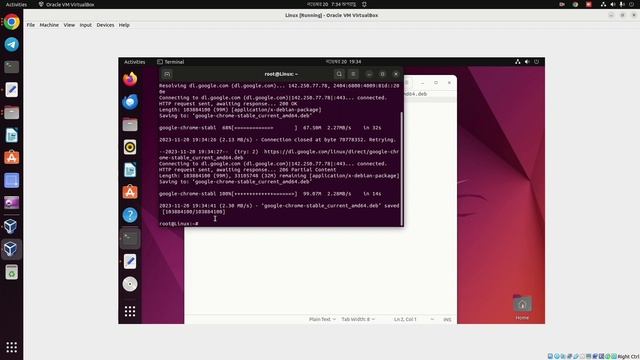Viewport: 640px width, 360px height.
Task: Open the VirtualBox View menu
Action: (69, 25)
